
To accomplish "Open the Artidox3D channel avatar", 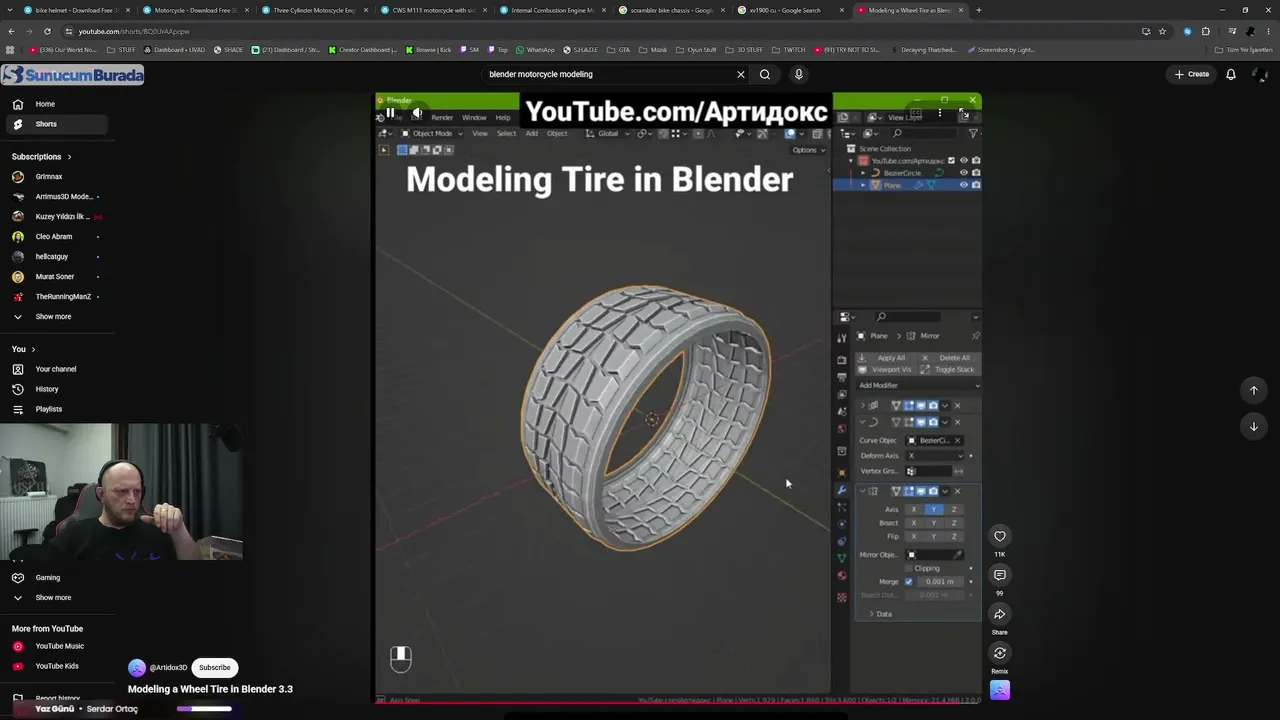I will click(137, 668).
